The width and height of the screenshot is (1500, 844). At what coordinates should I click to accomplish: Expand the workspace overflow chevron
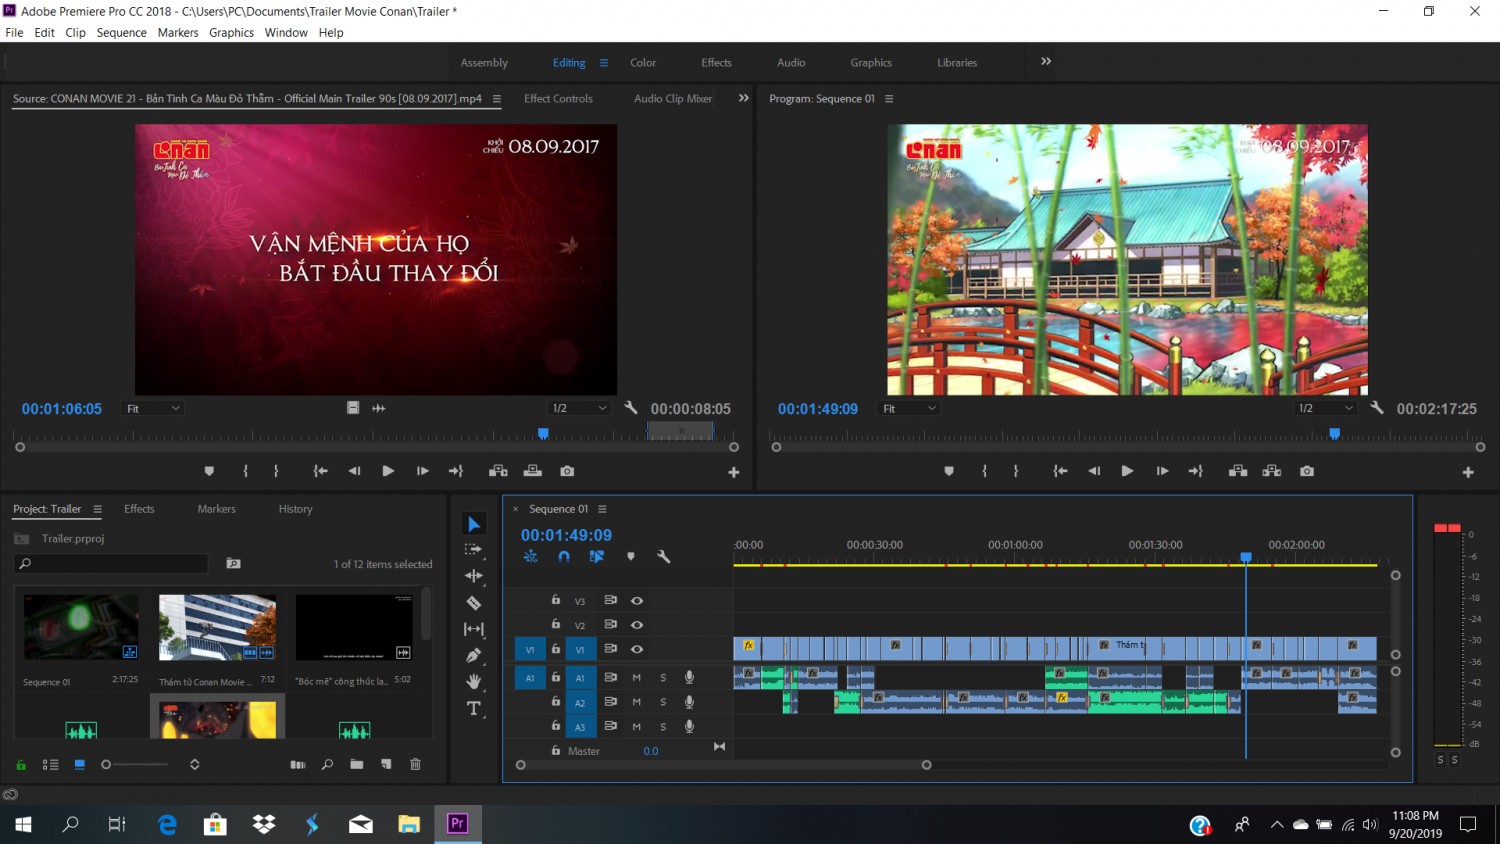[1046, 61]
